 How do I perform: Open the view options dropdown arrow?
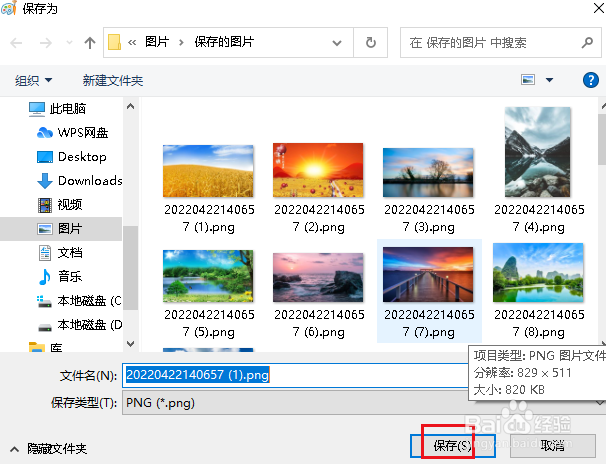tap(549, 80)
